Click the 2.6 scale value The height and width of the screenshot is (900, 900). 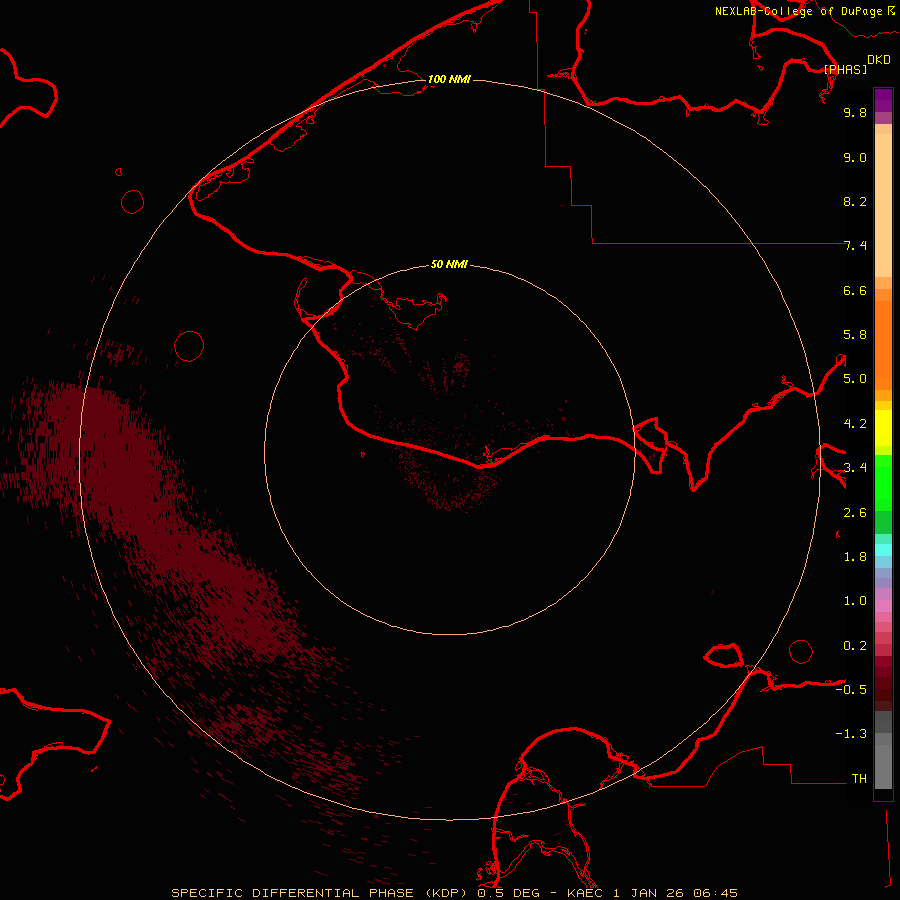[855, 513]
